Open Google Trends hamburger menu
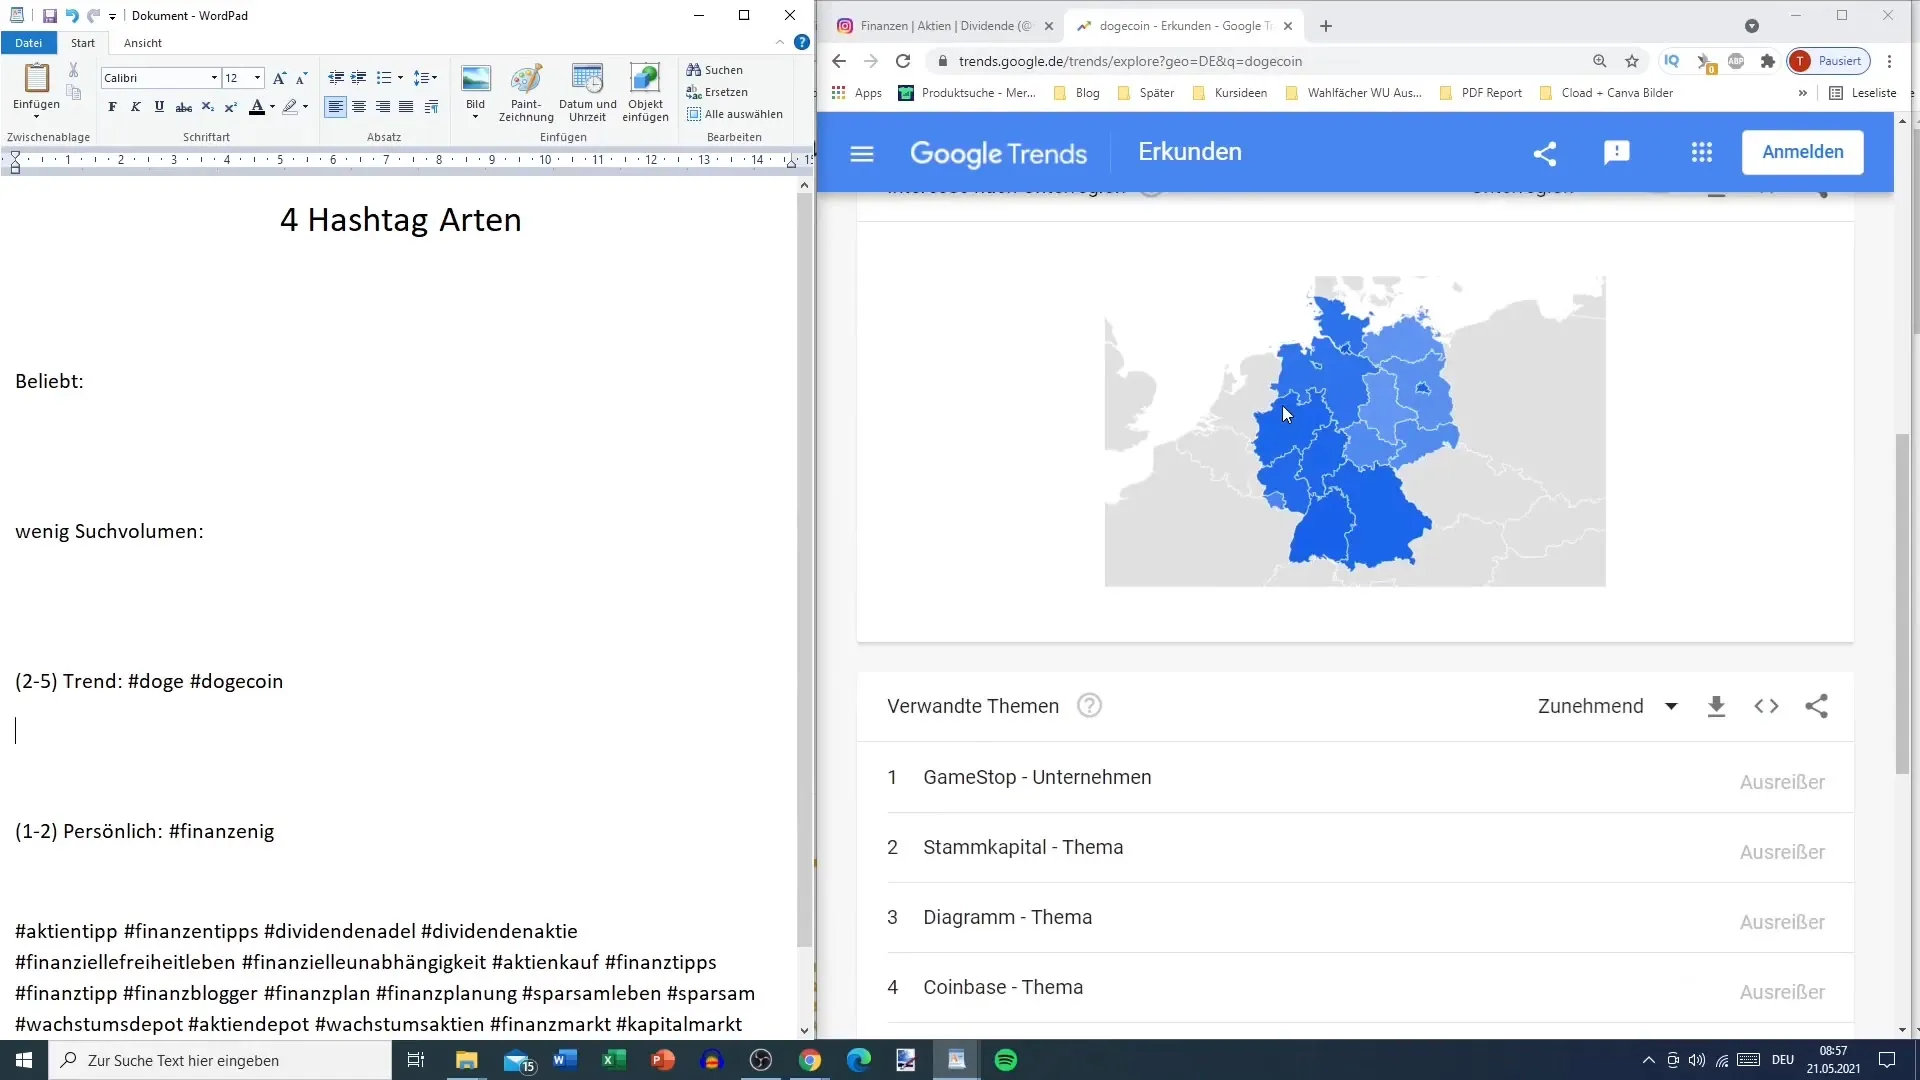The image size is (1920, 1080). 862,154
